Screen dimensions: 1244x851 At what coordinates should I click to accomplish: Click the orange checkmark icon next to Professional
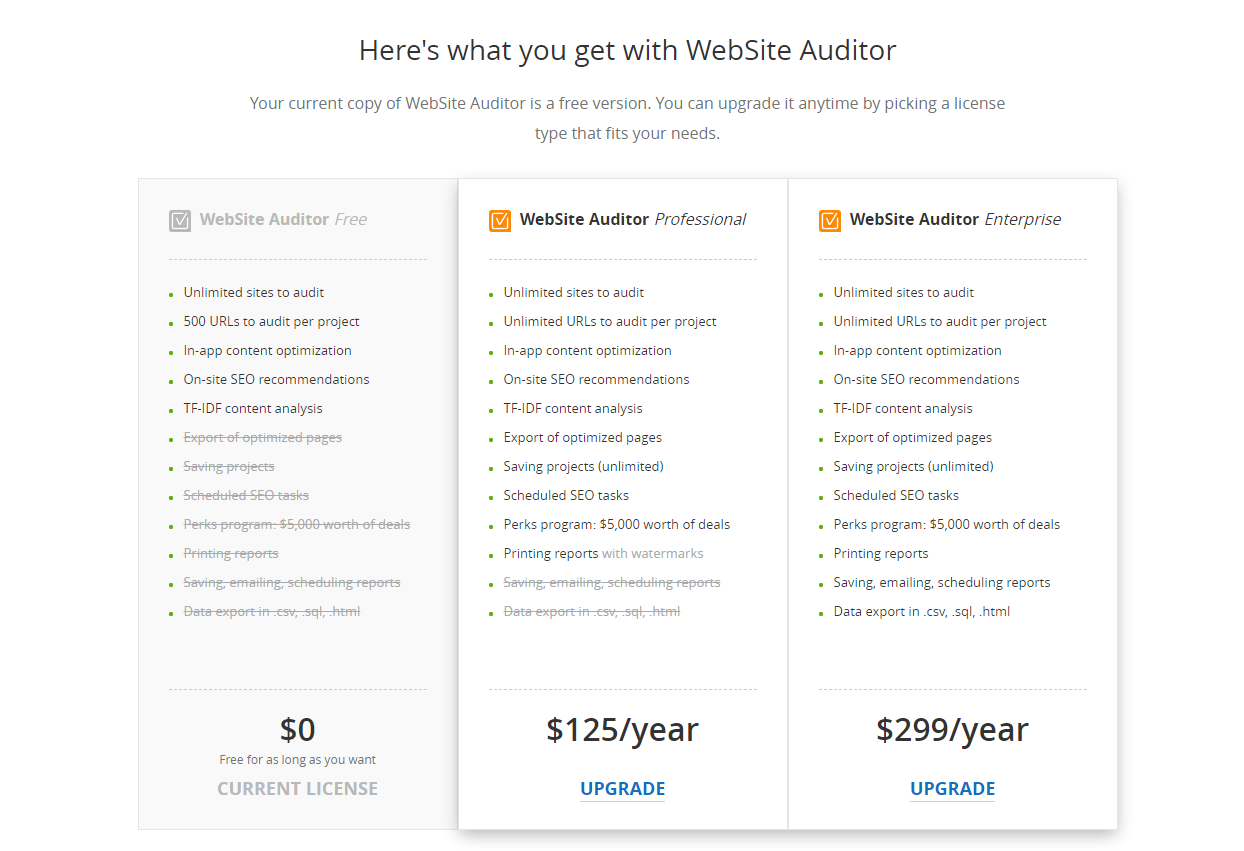pos(500,220)
